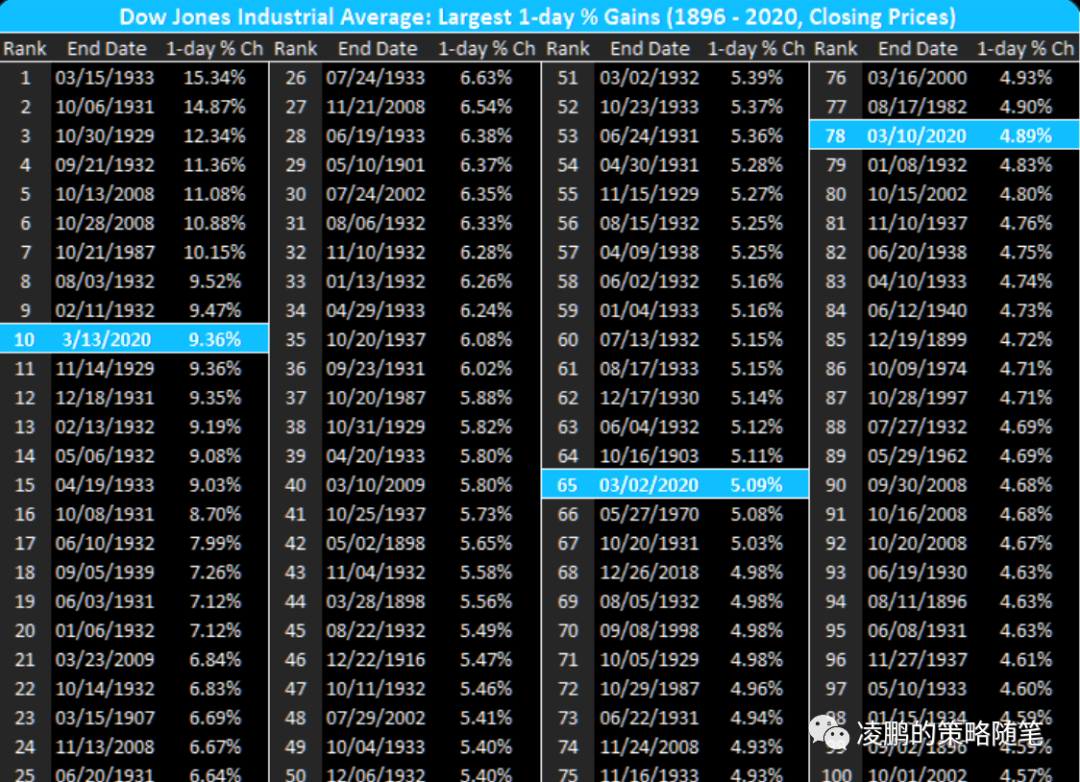The height and width of the screenshot is (782, 1080).
Task: Select the 4.89% value
Action: coord(1026,136)
